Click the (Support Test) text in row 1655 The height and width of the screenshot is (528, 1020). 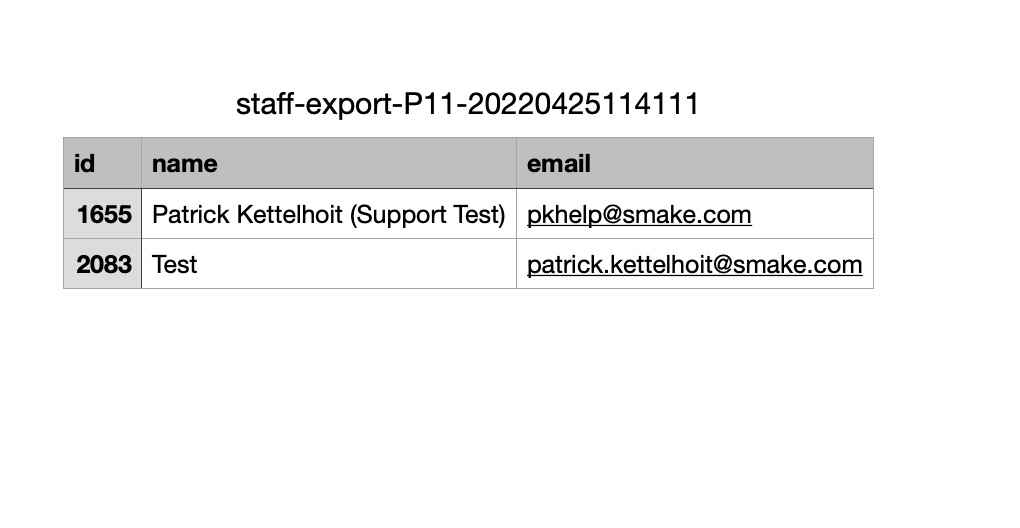click(x=427, y=215)
